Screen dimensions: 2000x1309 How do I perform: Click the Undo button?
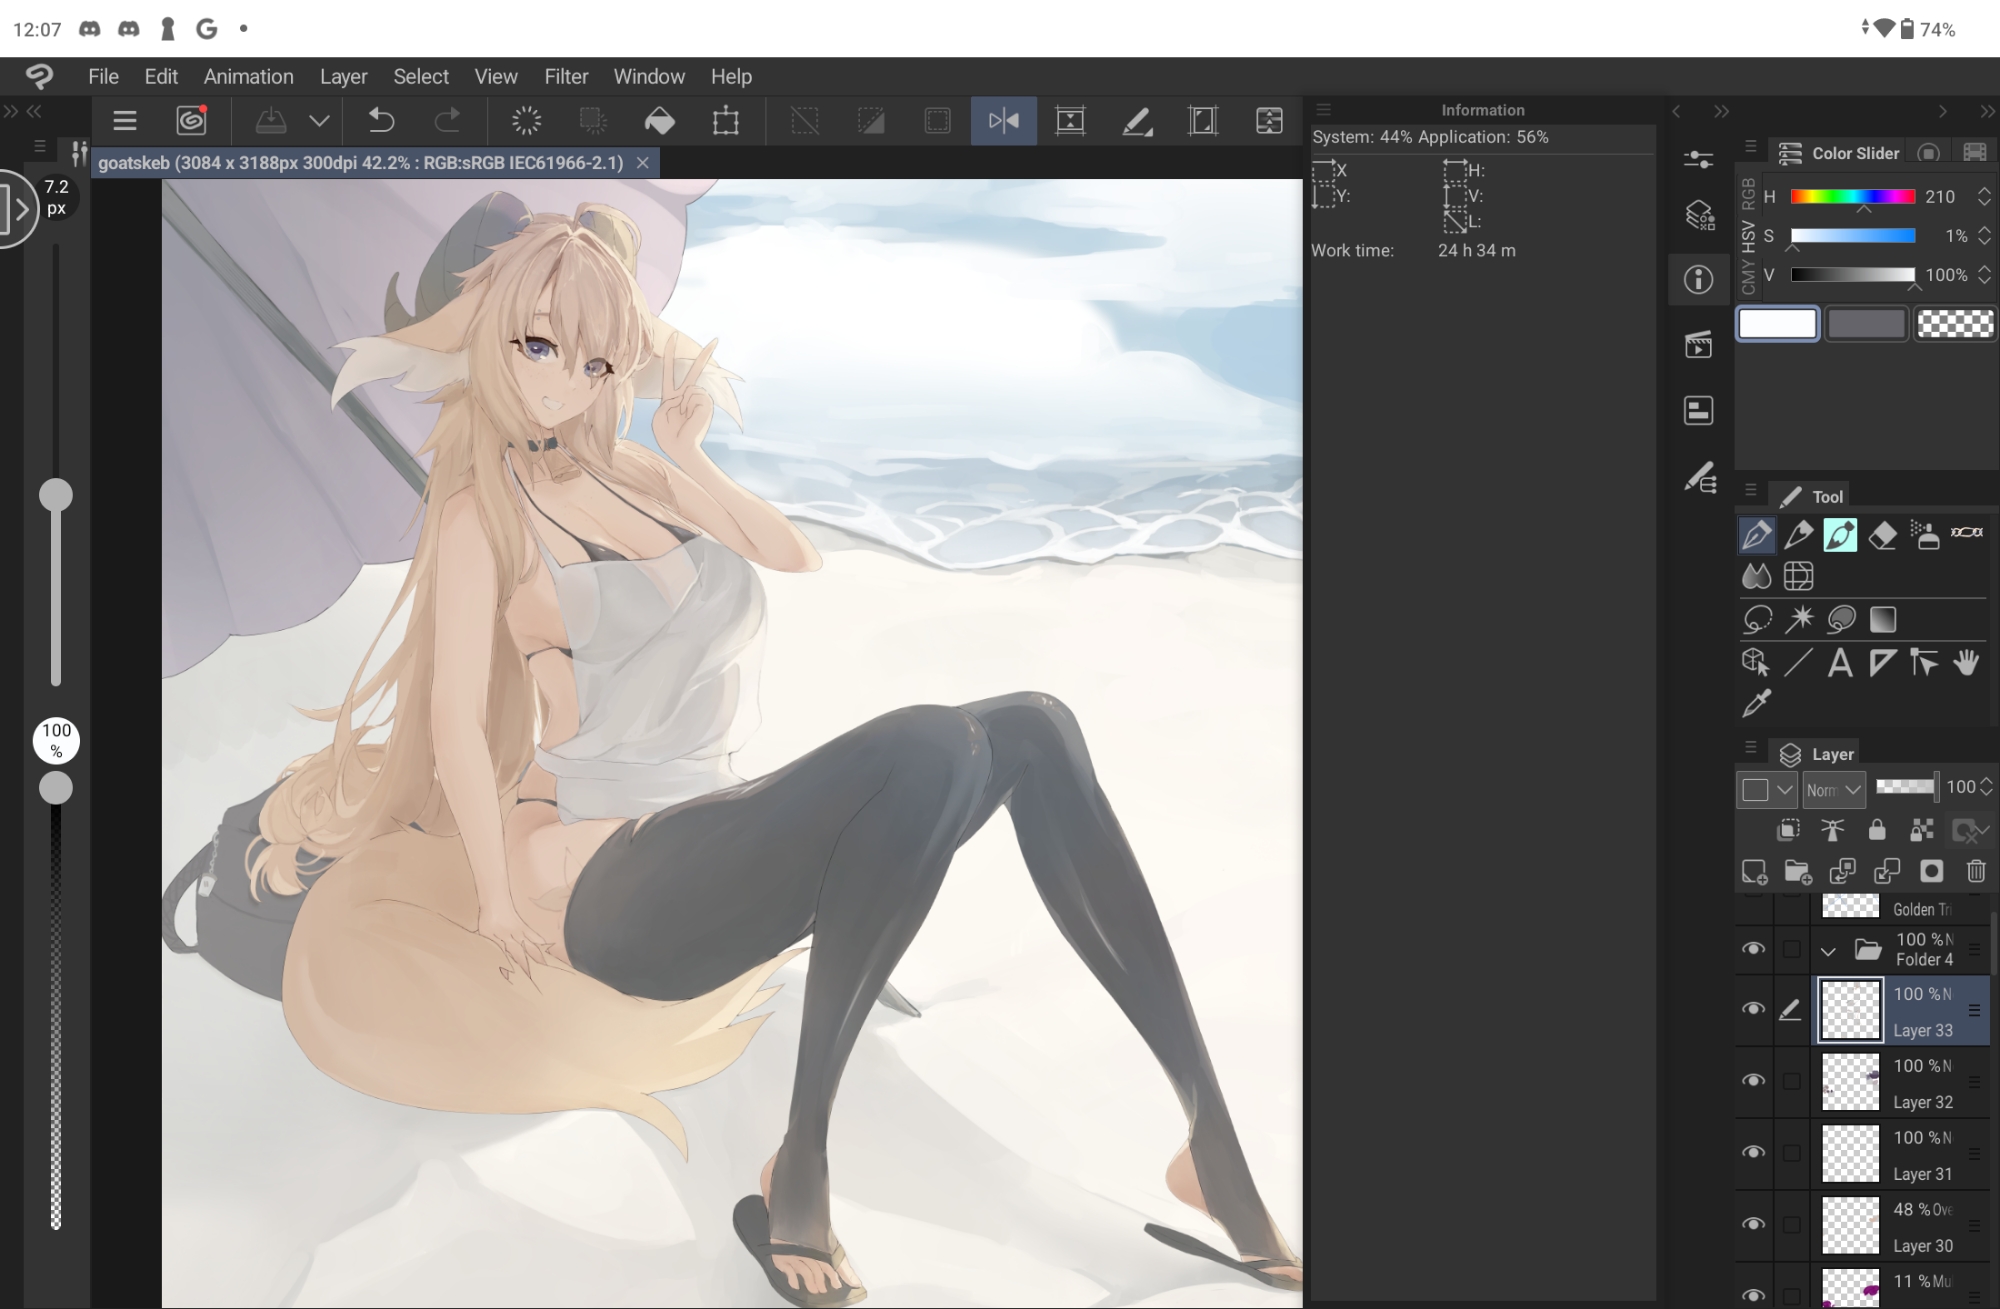381,121
